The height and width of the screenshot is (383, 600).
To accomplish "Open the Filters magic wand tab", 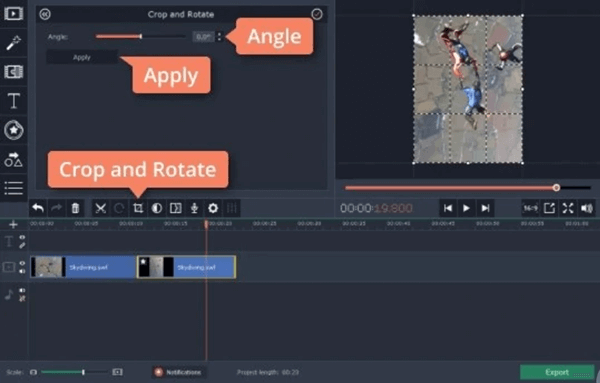I will tap(13, 42).
